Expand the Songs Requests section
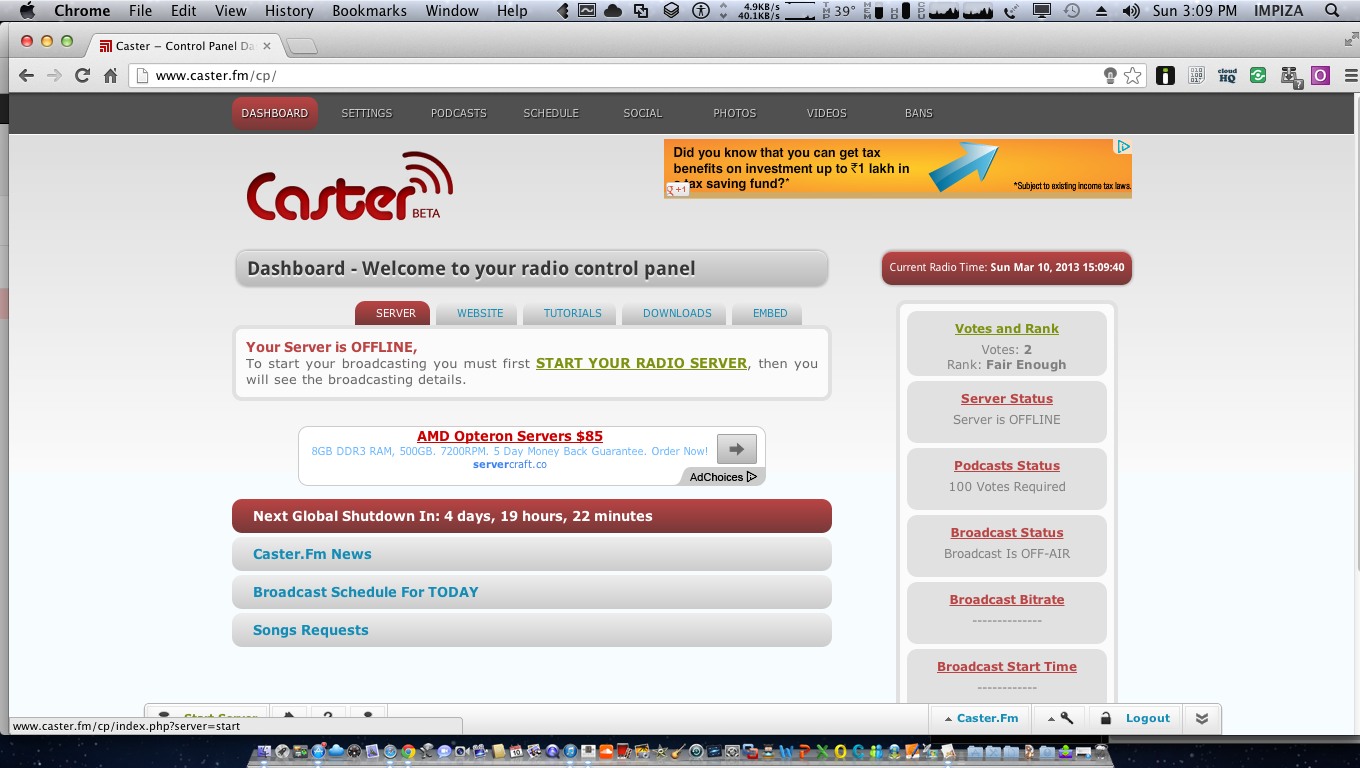Image resolution: width=1360 pixels, height=768 pixels. [x=532, y=630]
